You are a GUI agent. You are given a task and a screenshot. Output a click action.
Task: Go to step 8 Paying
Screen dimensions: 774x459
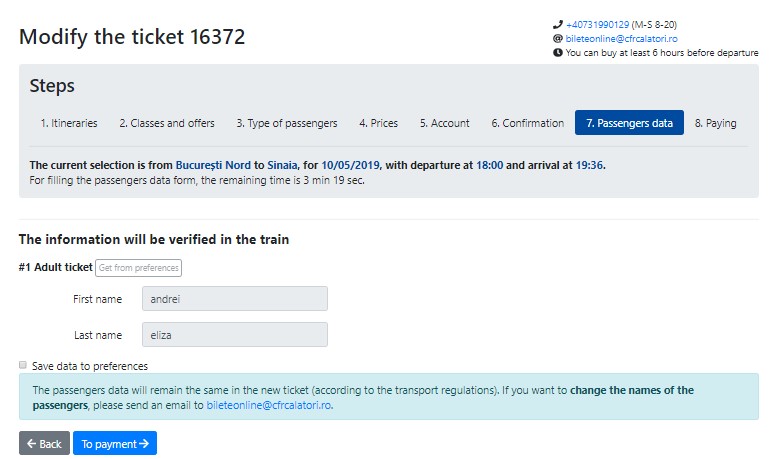coord(716,123)
